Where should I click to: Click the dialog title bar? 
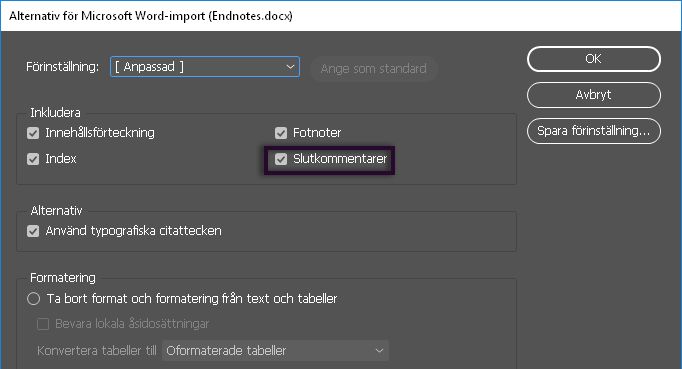pos(341,16)
